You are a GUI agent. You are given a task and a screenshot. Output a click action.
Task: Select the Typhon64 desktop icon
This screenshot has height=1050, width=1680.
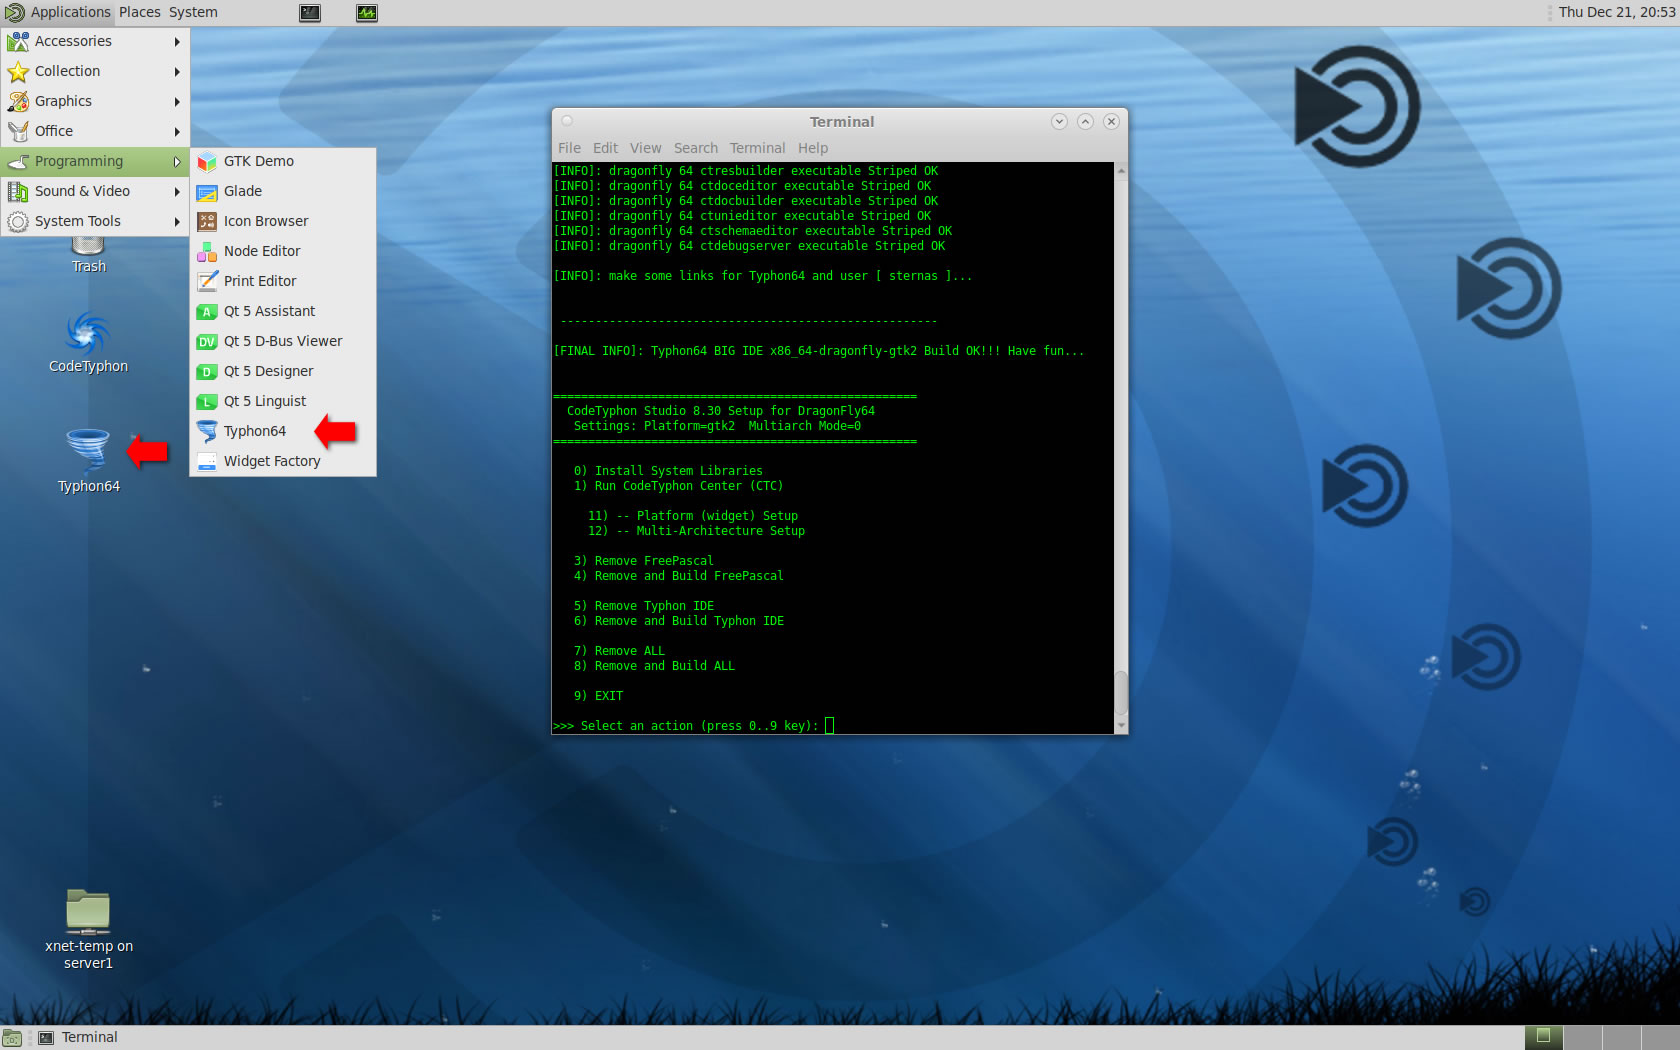point(88,450)
